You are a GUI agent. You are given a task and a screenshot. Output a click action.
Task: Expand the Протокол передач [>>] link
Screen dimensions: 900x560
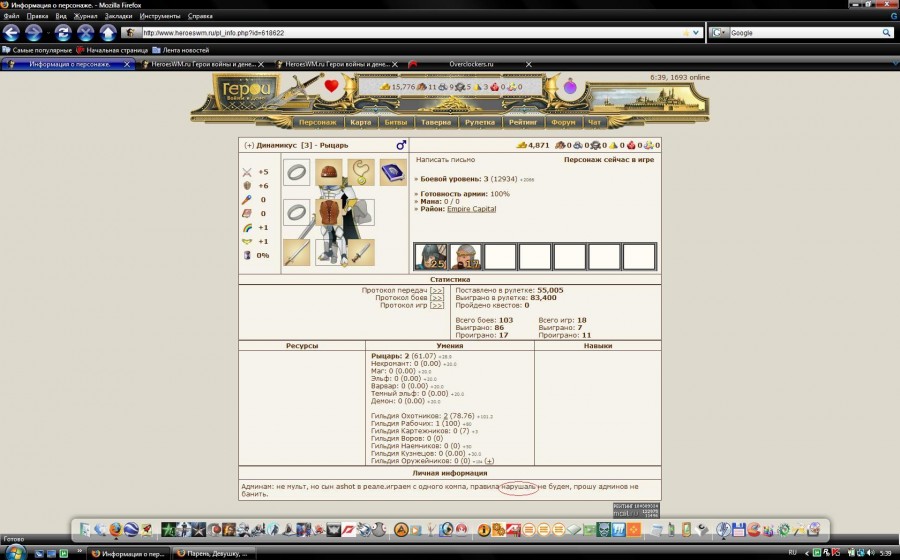(437, 290)
